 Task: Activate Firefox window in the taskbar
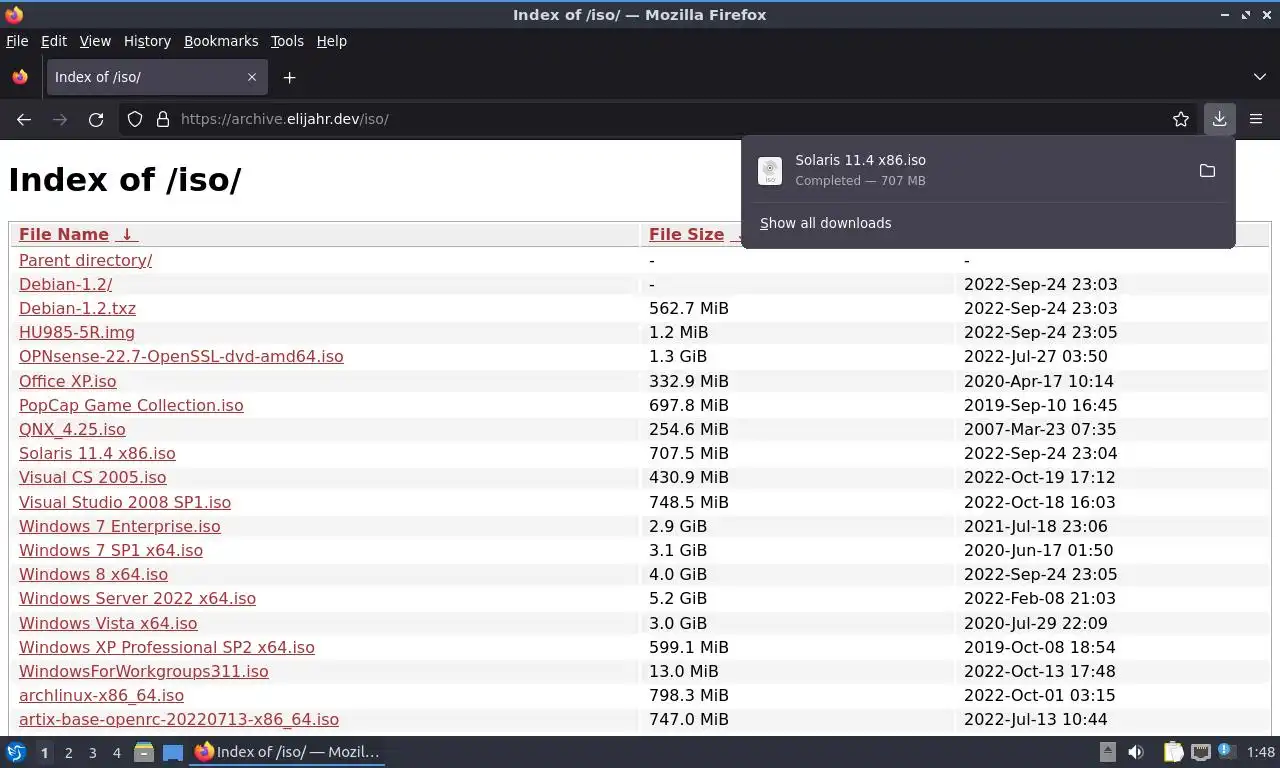288,752
